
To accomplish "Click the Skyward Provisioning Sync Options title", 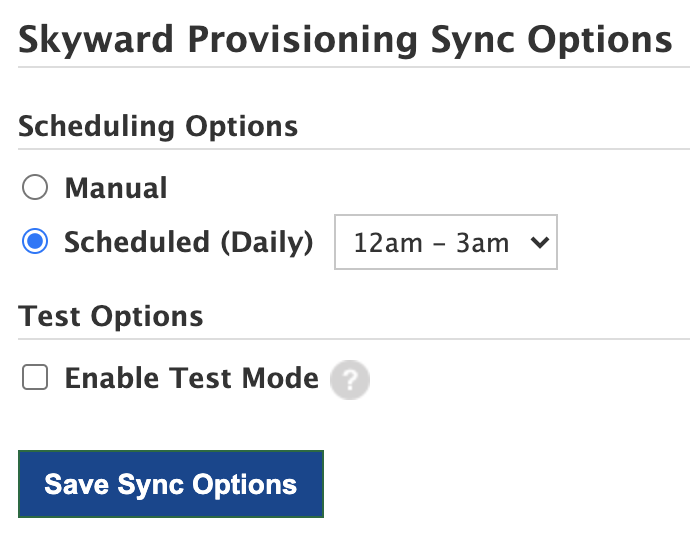I will (345, 40).
